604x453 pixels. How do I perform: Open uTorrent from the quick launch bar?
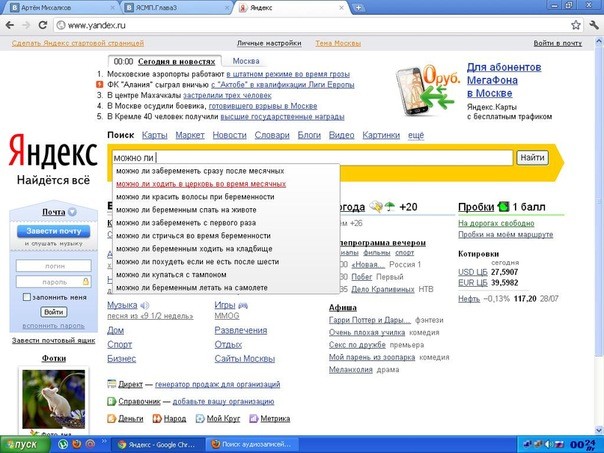tap(63, 445)
